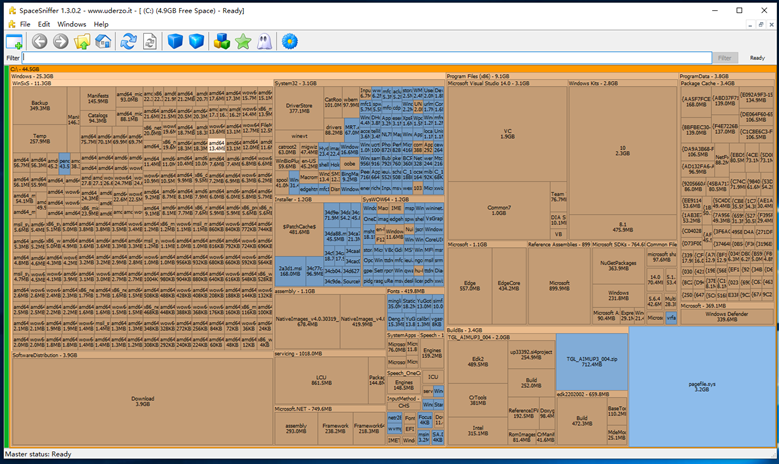This screenshot has height=464, width=779.
Task: Click the child window icon beside File menu
Action: tap(11, 24)
